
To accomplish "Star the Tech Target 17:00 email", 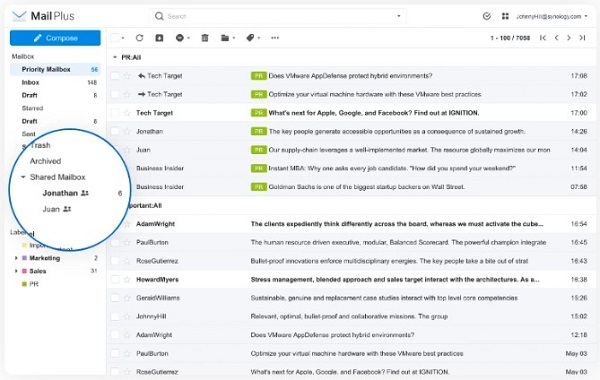I will coord(127,113).
